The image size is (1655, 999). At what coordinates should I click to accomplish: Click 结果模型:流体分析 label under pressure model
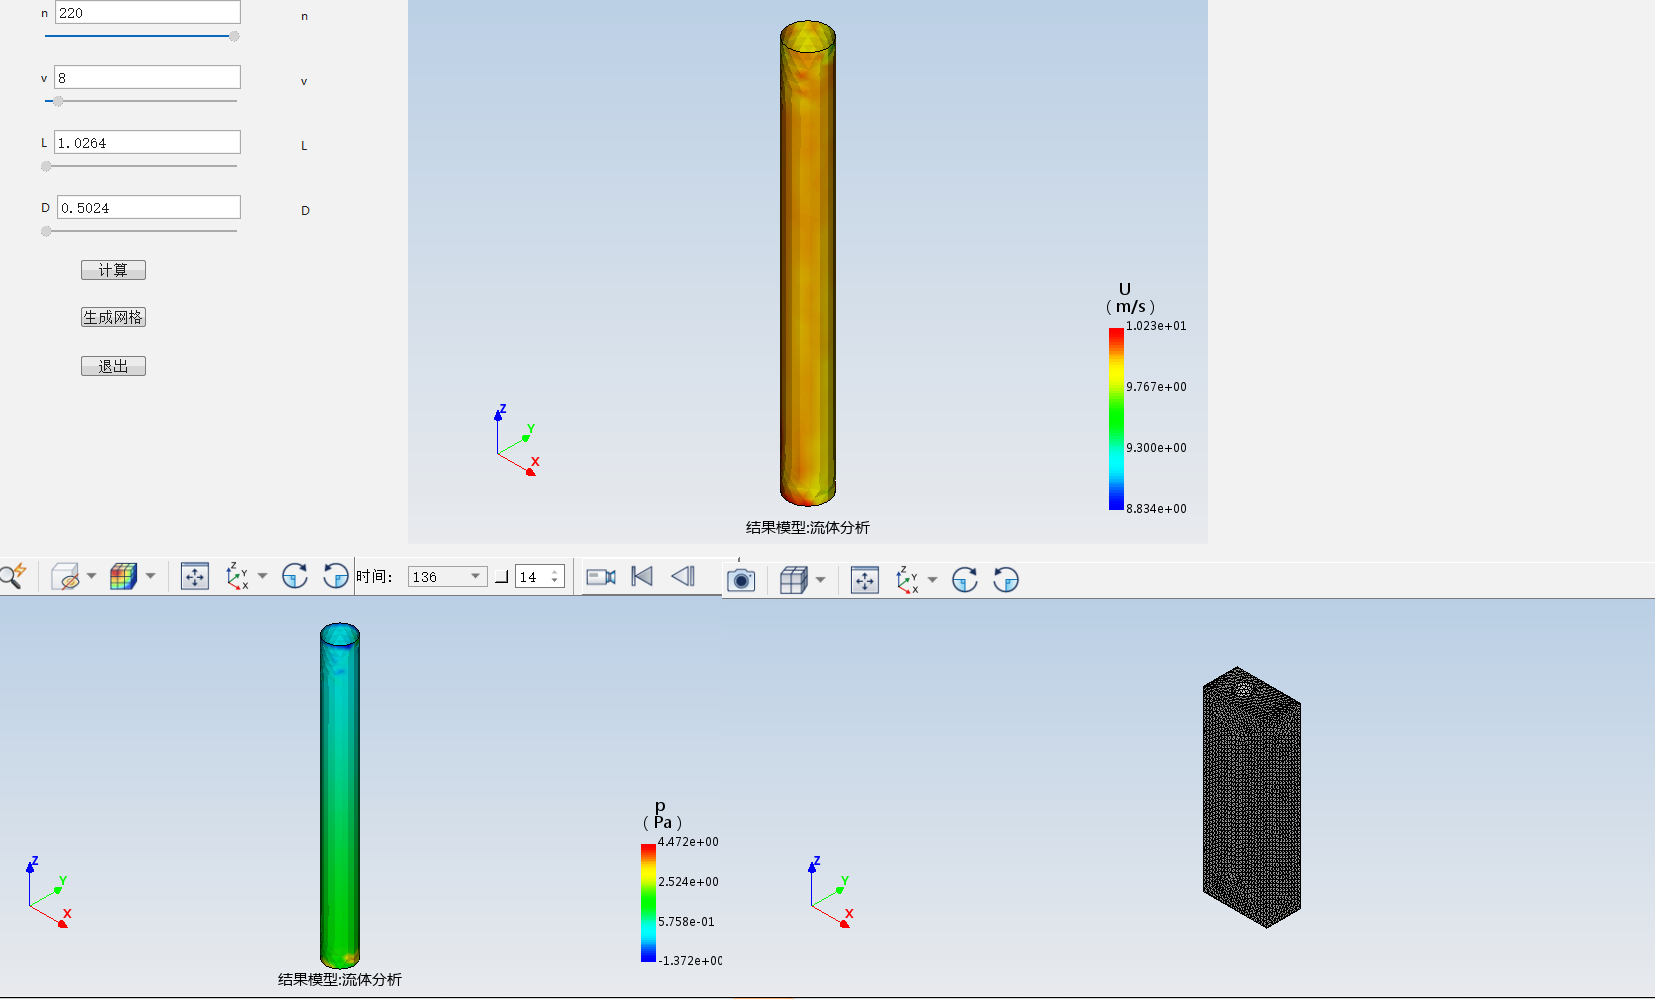340,979
